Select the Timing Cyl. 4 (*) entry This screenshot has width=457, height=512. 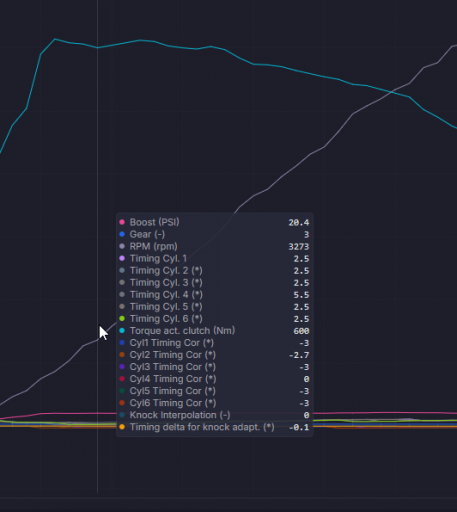pos(214,295)
